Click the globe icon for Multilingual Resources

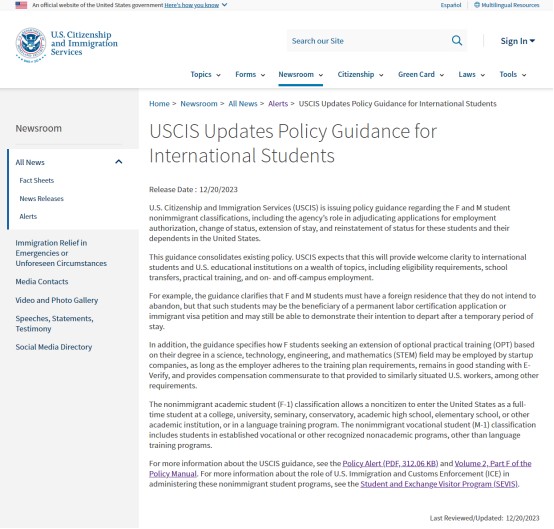[x=477, y=5]
